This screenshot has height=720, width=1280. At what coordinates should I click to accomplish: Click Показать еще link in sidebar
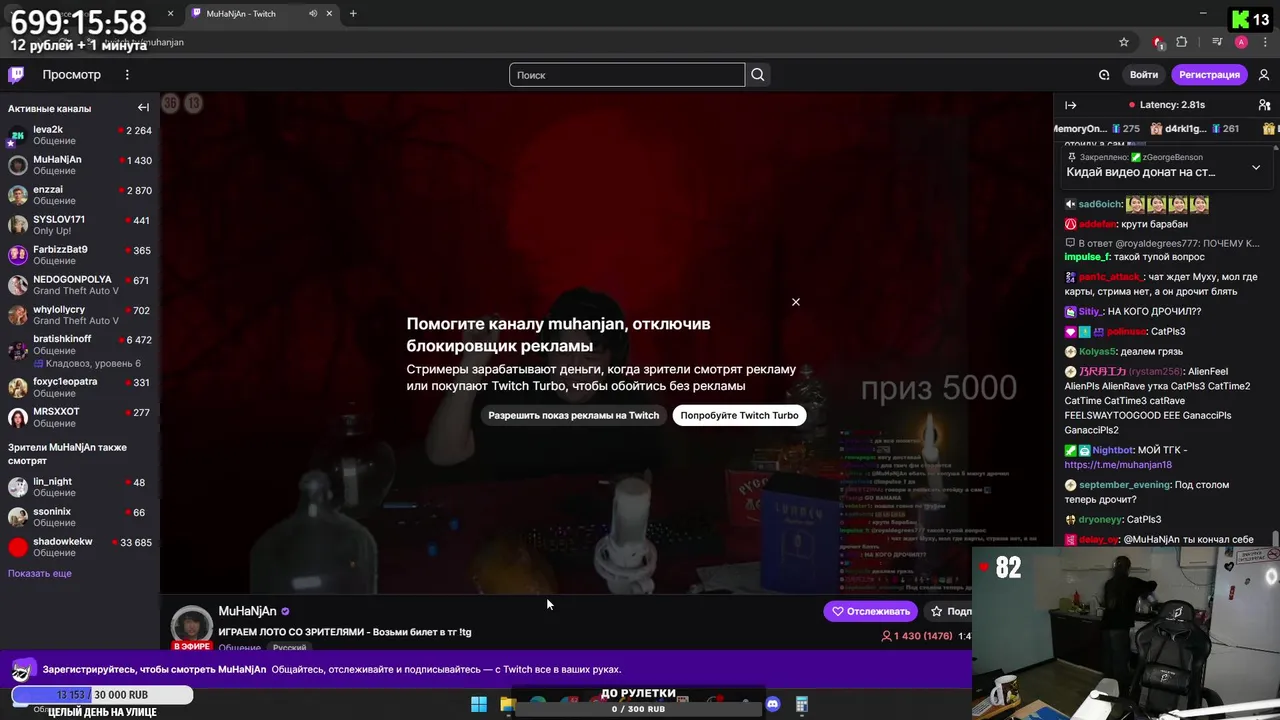point(40,574)
